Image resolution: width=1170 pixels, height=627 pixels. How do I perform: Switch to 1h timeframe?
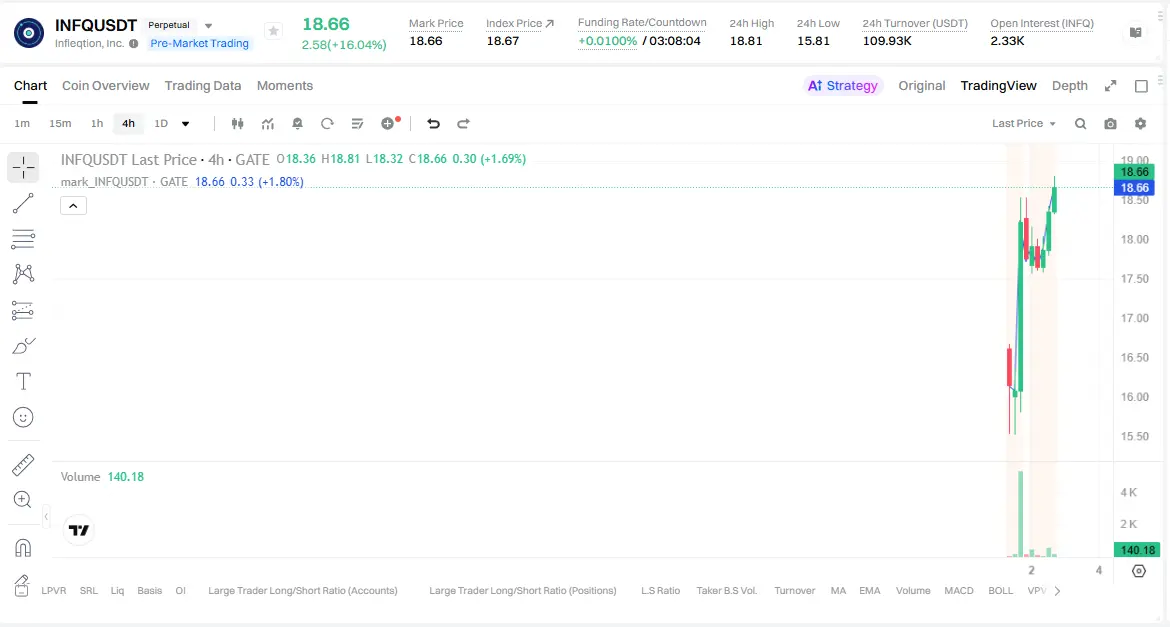(x=97, y=123)
